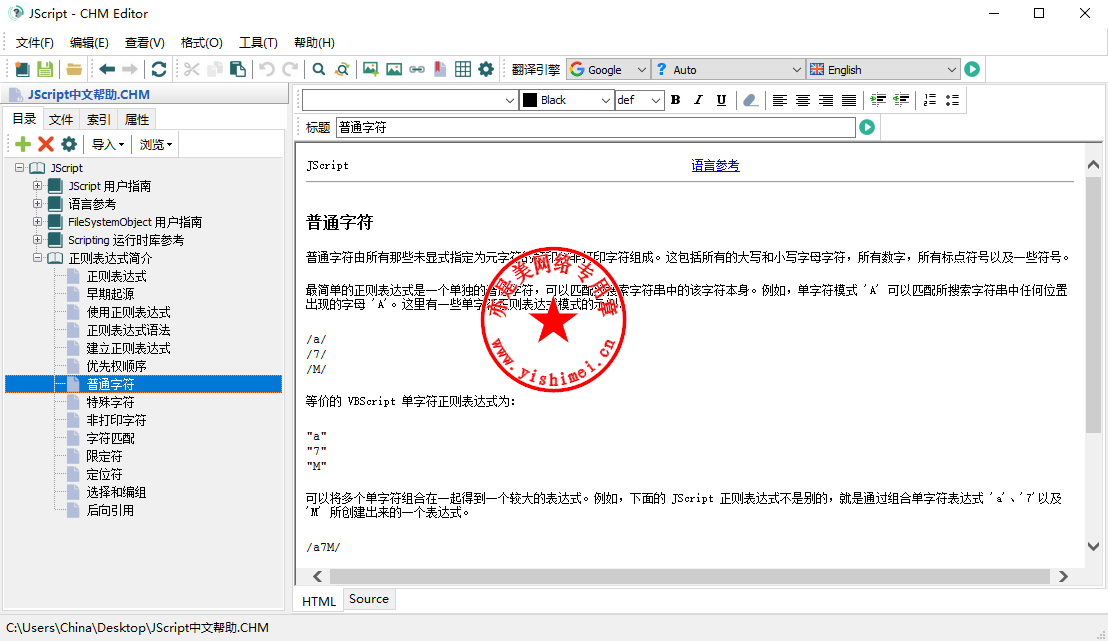The height and width of the screenshot is (641, 1108).
Task: Switch to the 索引 tab
Action: point(99,119)
